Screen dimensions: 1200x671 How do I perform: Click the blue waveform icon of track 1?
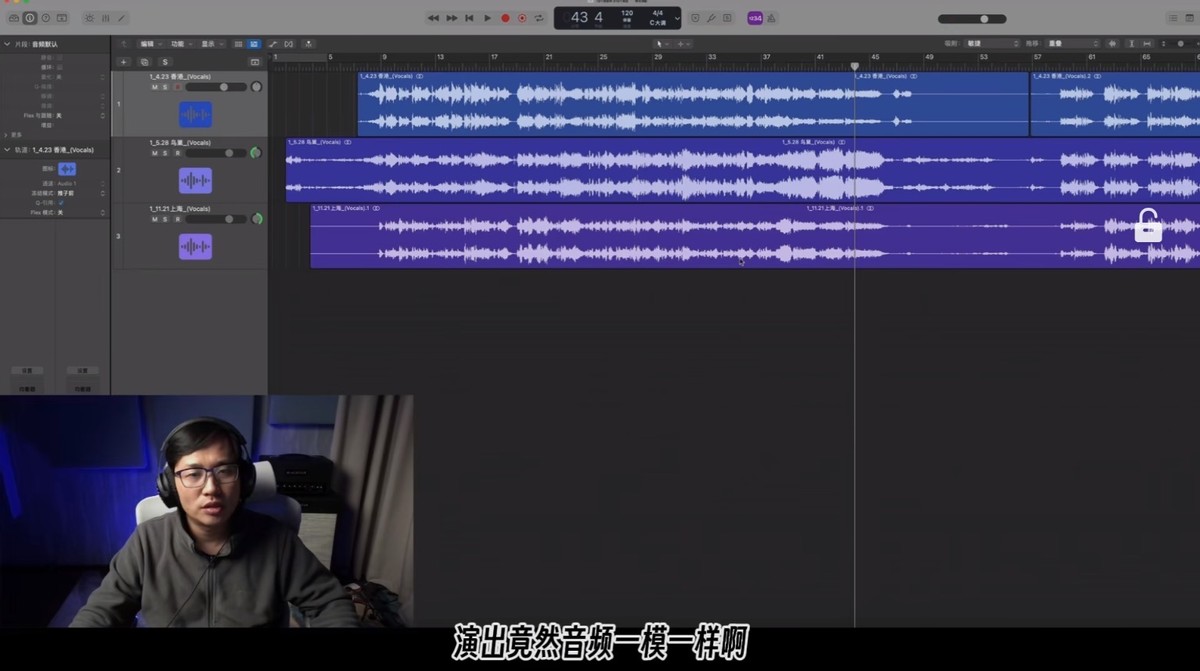(x=195, y=114)
